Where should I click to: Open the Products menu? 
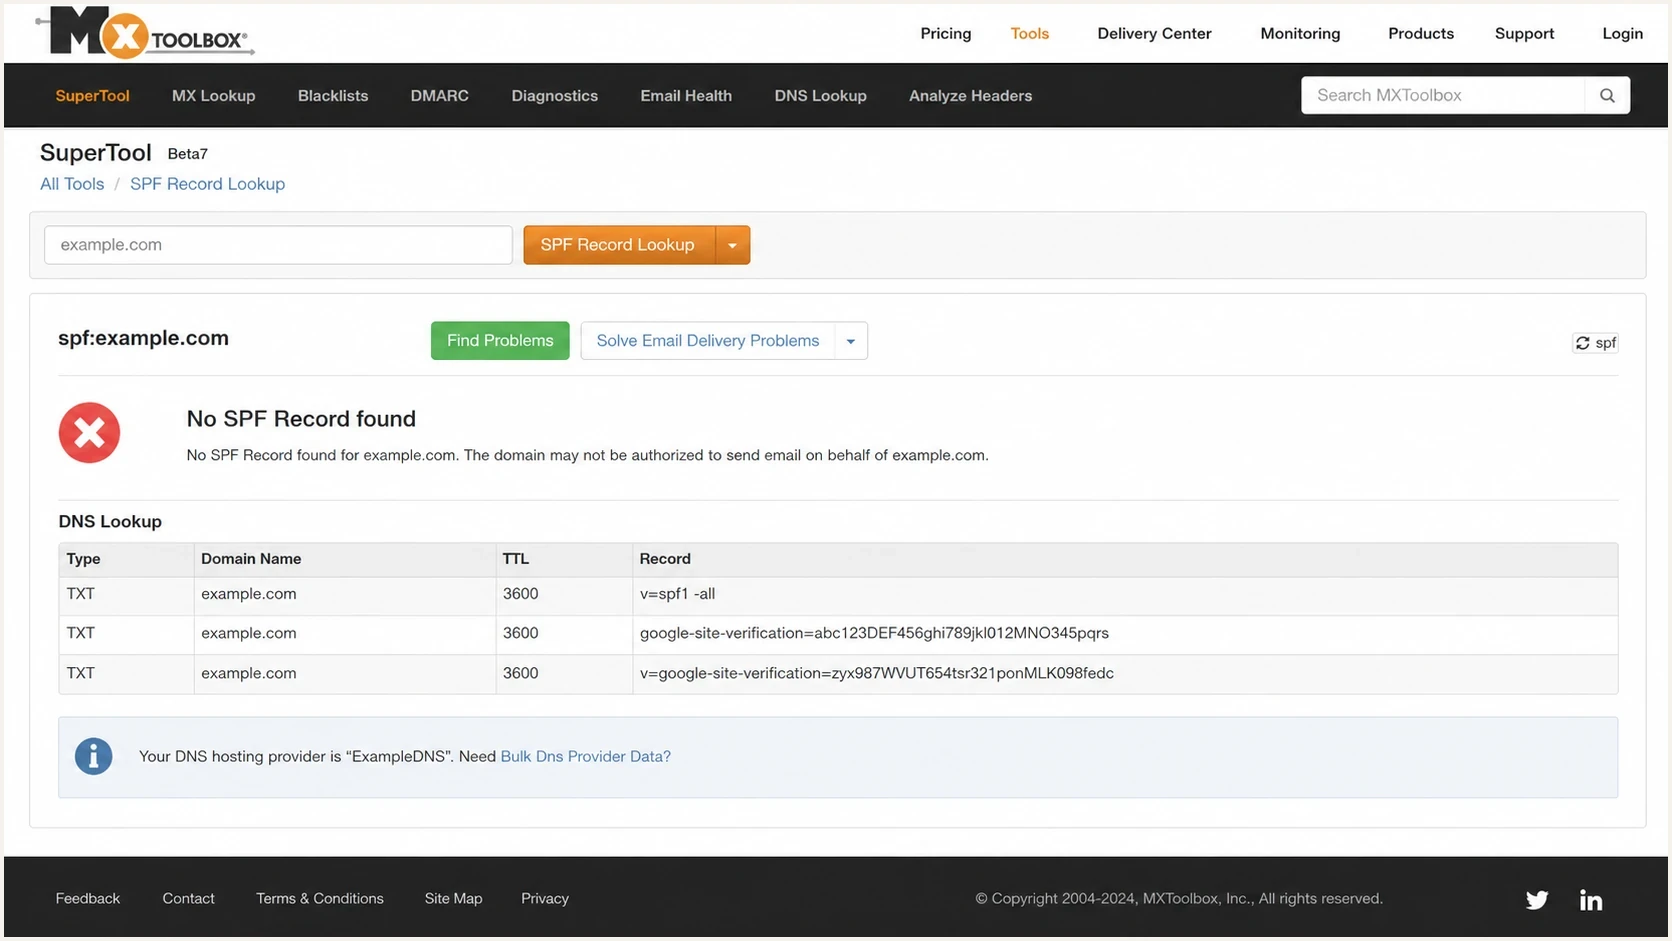click(x=1420, y=33)
